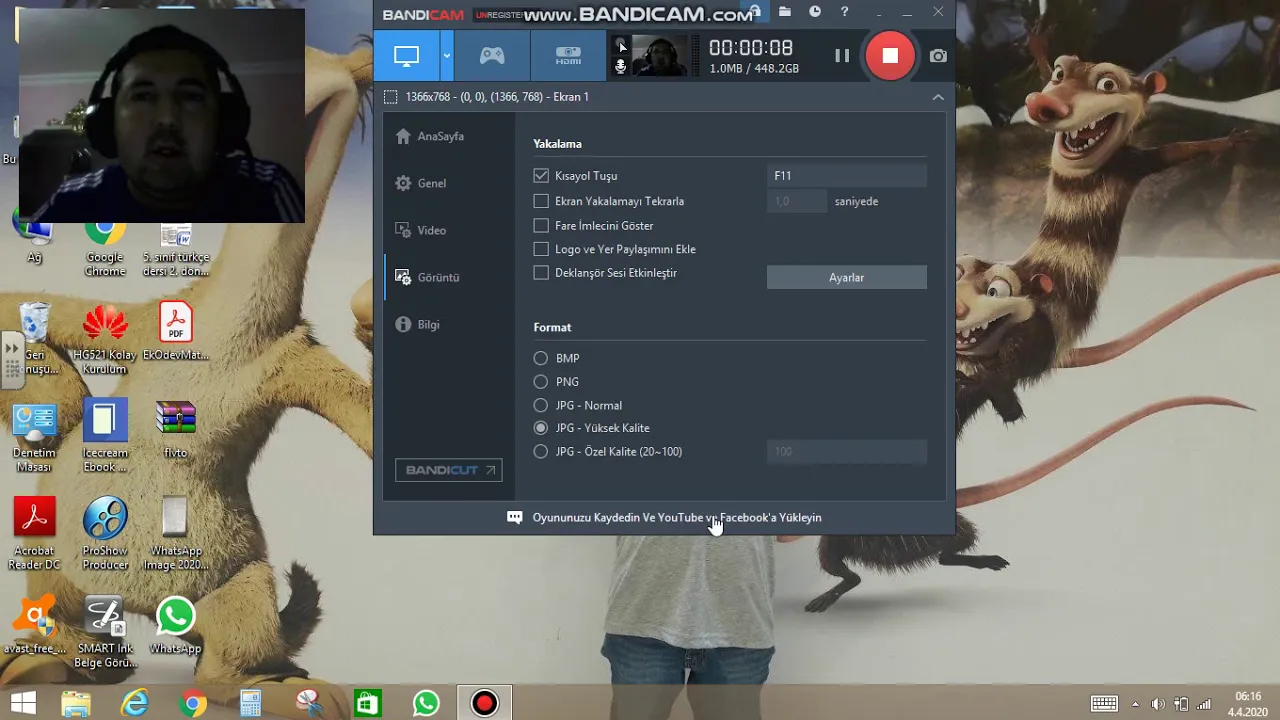Select the Görüntü tab
This screenshot has width=1280, height=720.
click(427, 277)
